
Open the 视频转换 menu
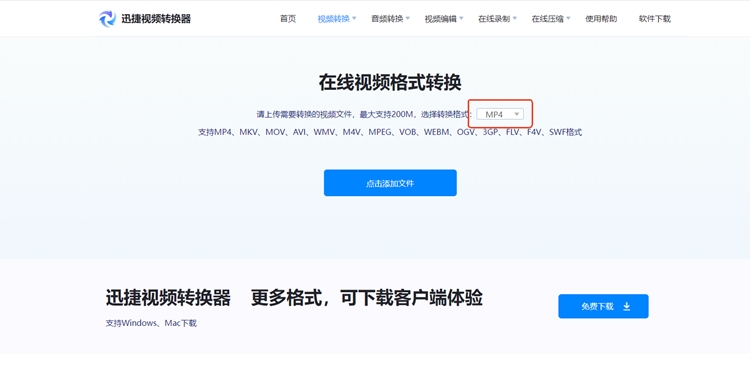pyautogui.click(x=333, y=19)
